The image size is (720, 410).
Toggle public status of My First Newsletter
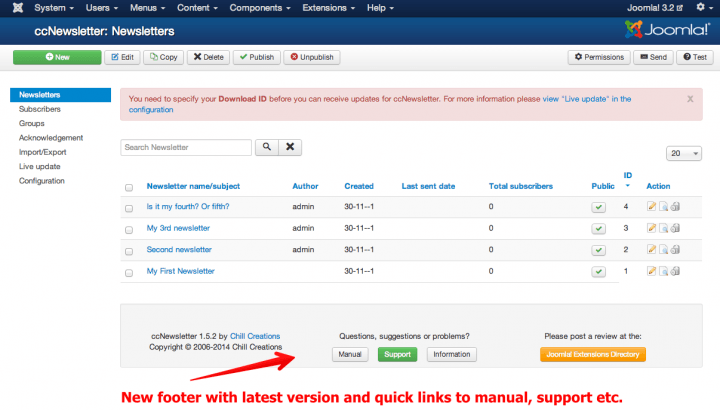(x=598, y=272)
